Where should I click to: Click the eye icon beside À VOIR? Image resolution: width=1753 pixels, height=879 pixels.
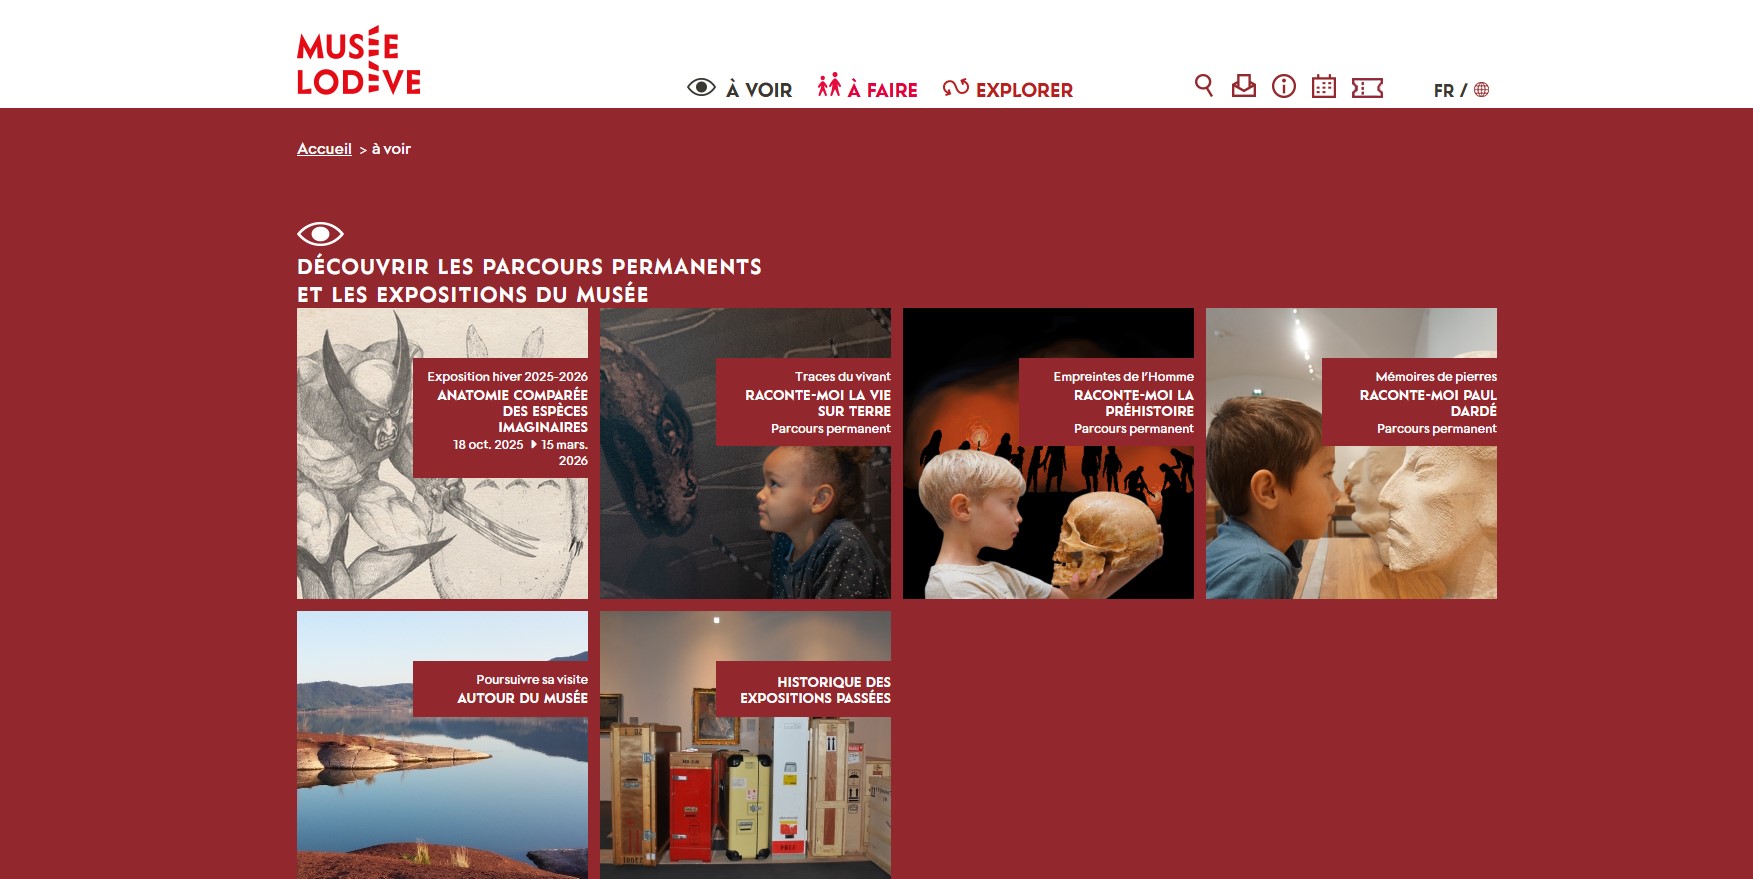701,87
